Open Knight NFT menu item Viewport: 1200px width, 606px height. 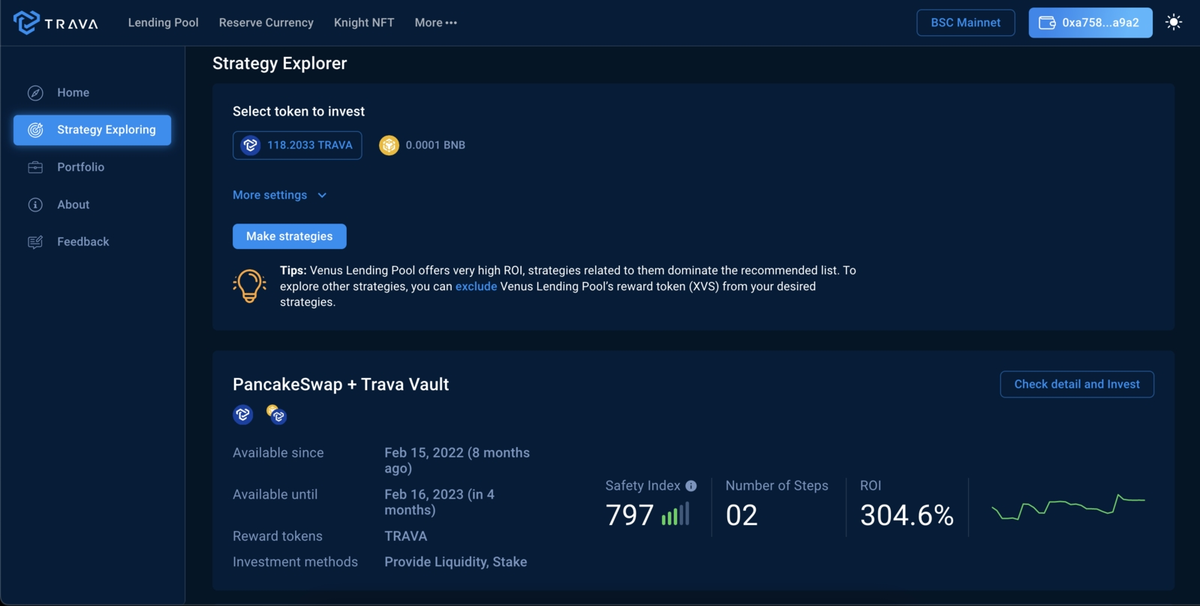[363, 23]
